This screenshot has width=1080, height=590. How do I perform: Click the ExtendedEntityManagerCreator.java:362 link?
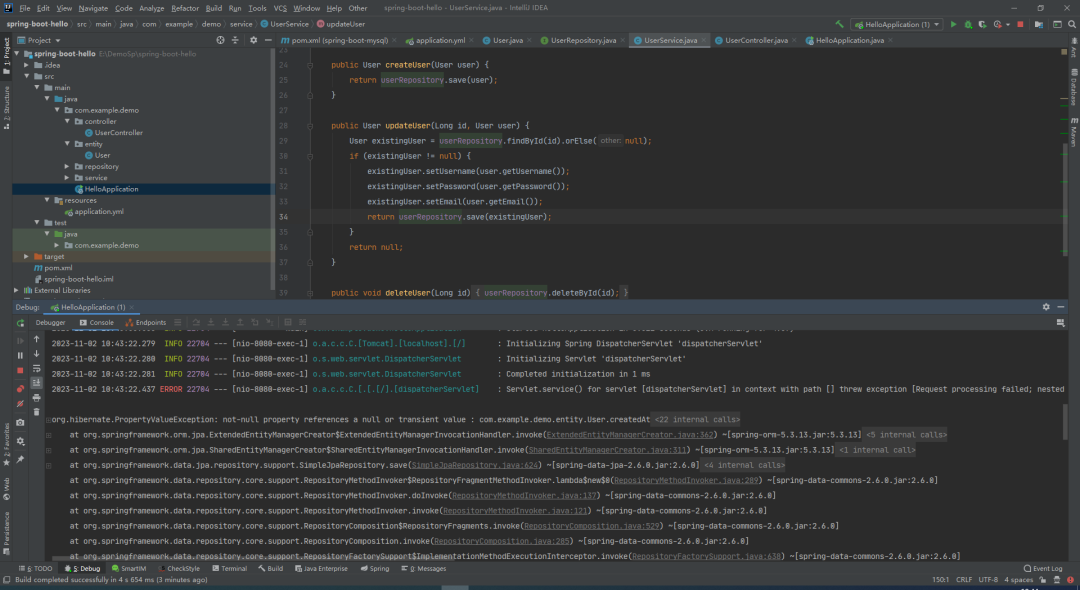[x=630, y=434]
